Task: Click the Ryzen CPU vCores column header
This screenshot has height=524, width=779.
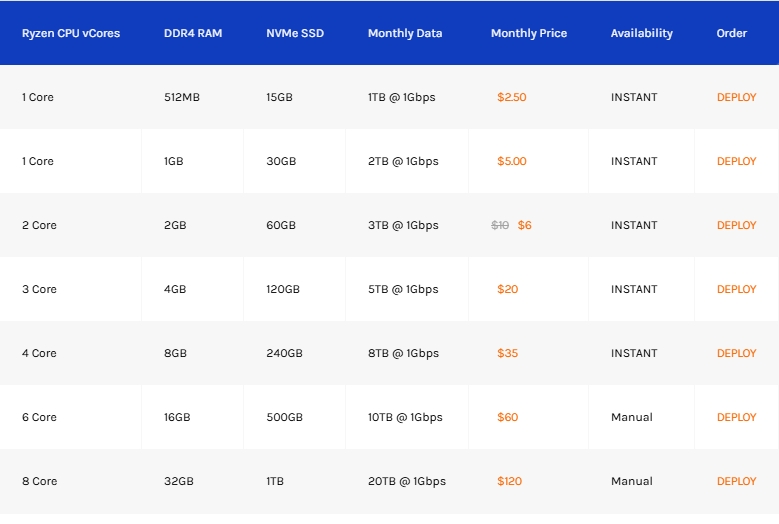Action: pyautogui.click(x=71, y=33)
